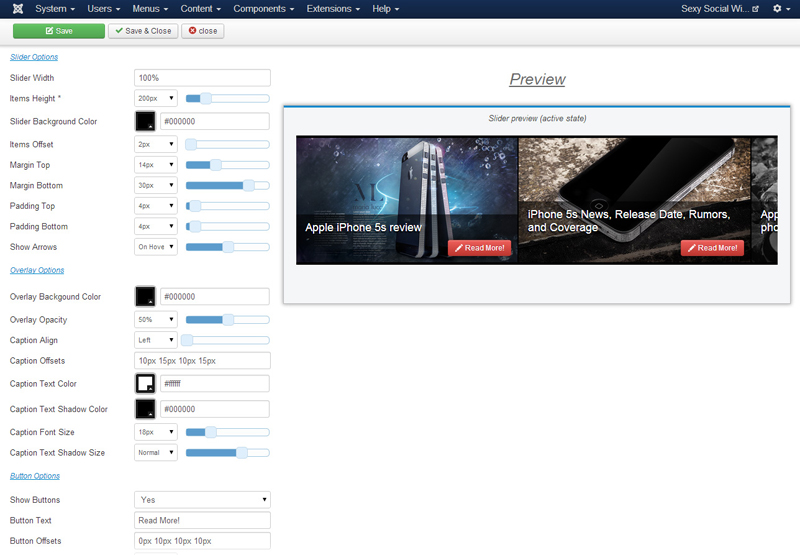Click the green Save button
This screenshot has width=800, height=555.
(59, 31)
